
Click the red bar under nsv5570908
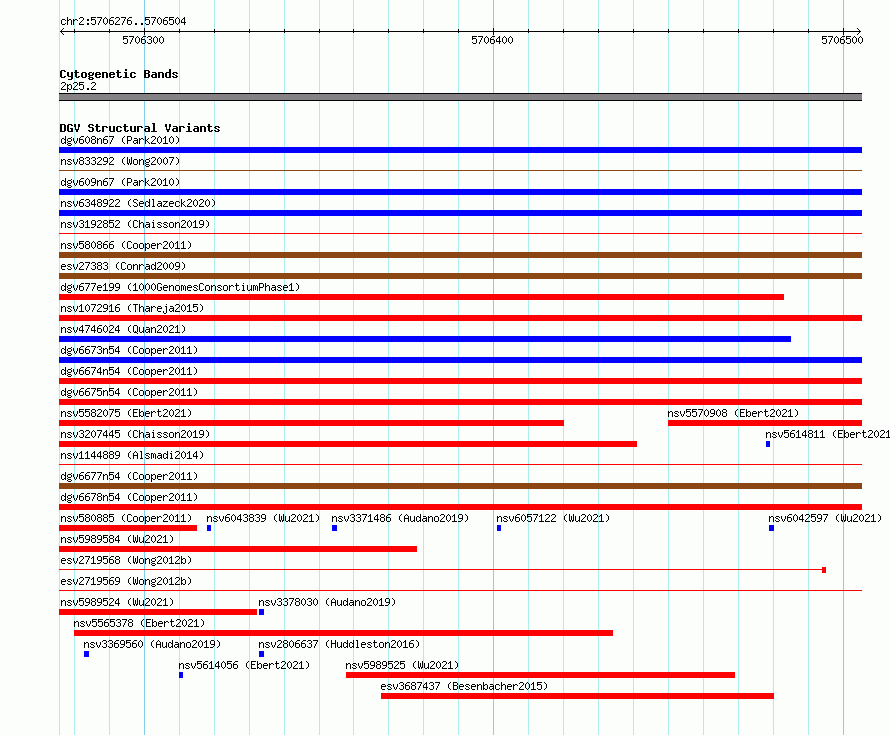click(765, 423)
